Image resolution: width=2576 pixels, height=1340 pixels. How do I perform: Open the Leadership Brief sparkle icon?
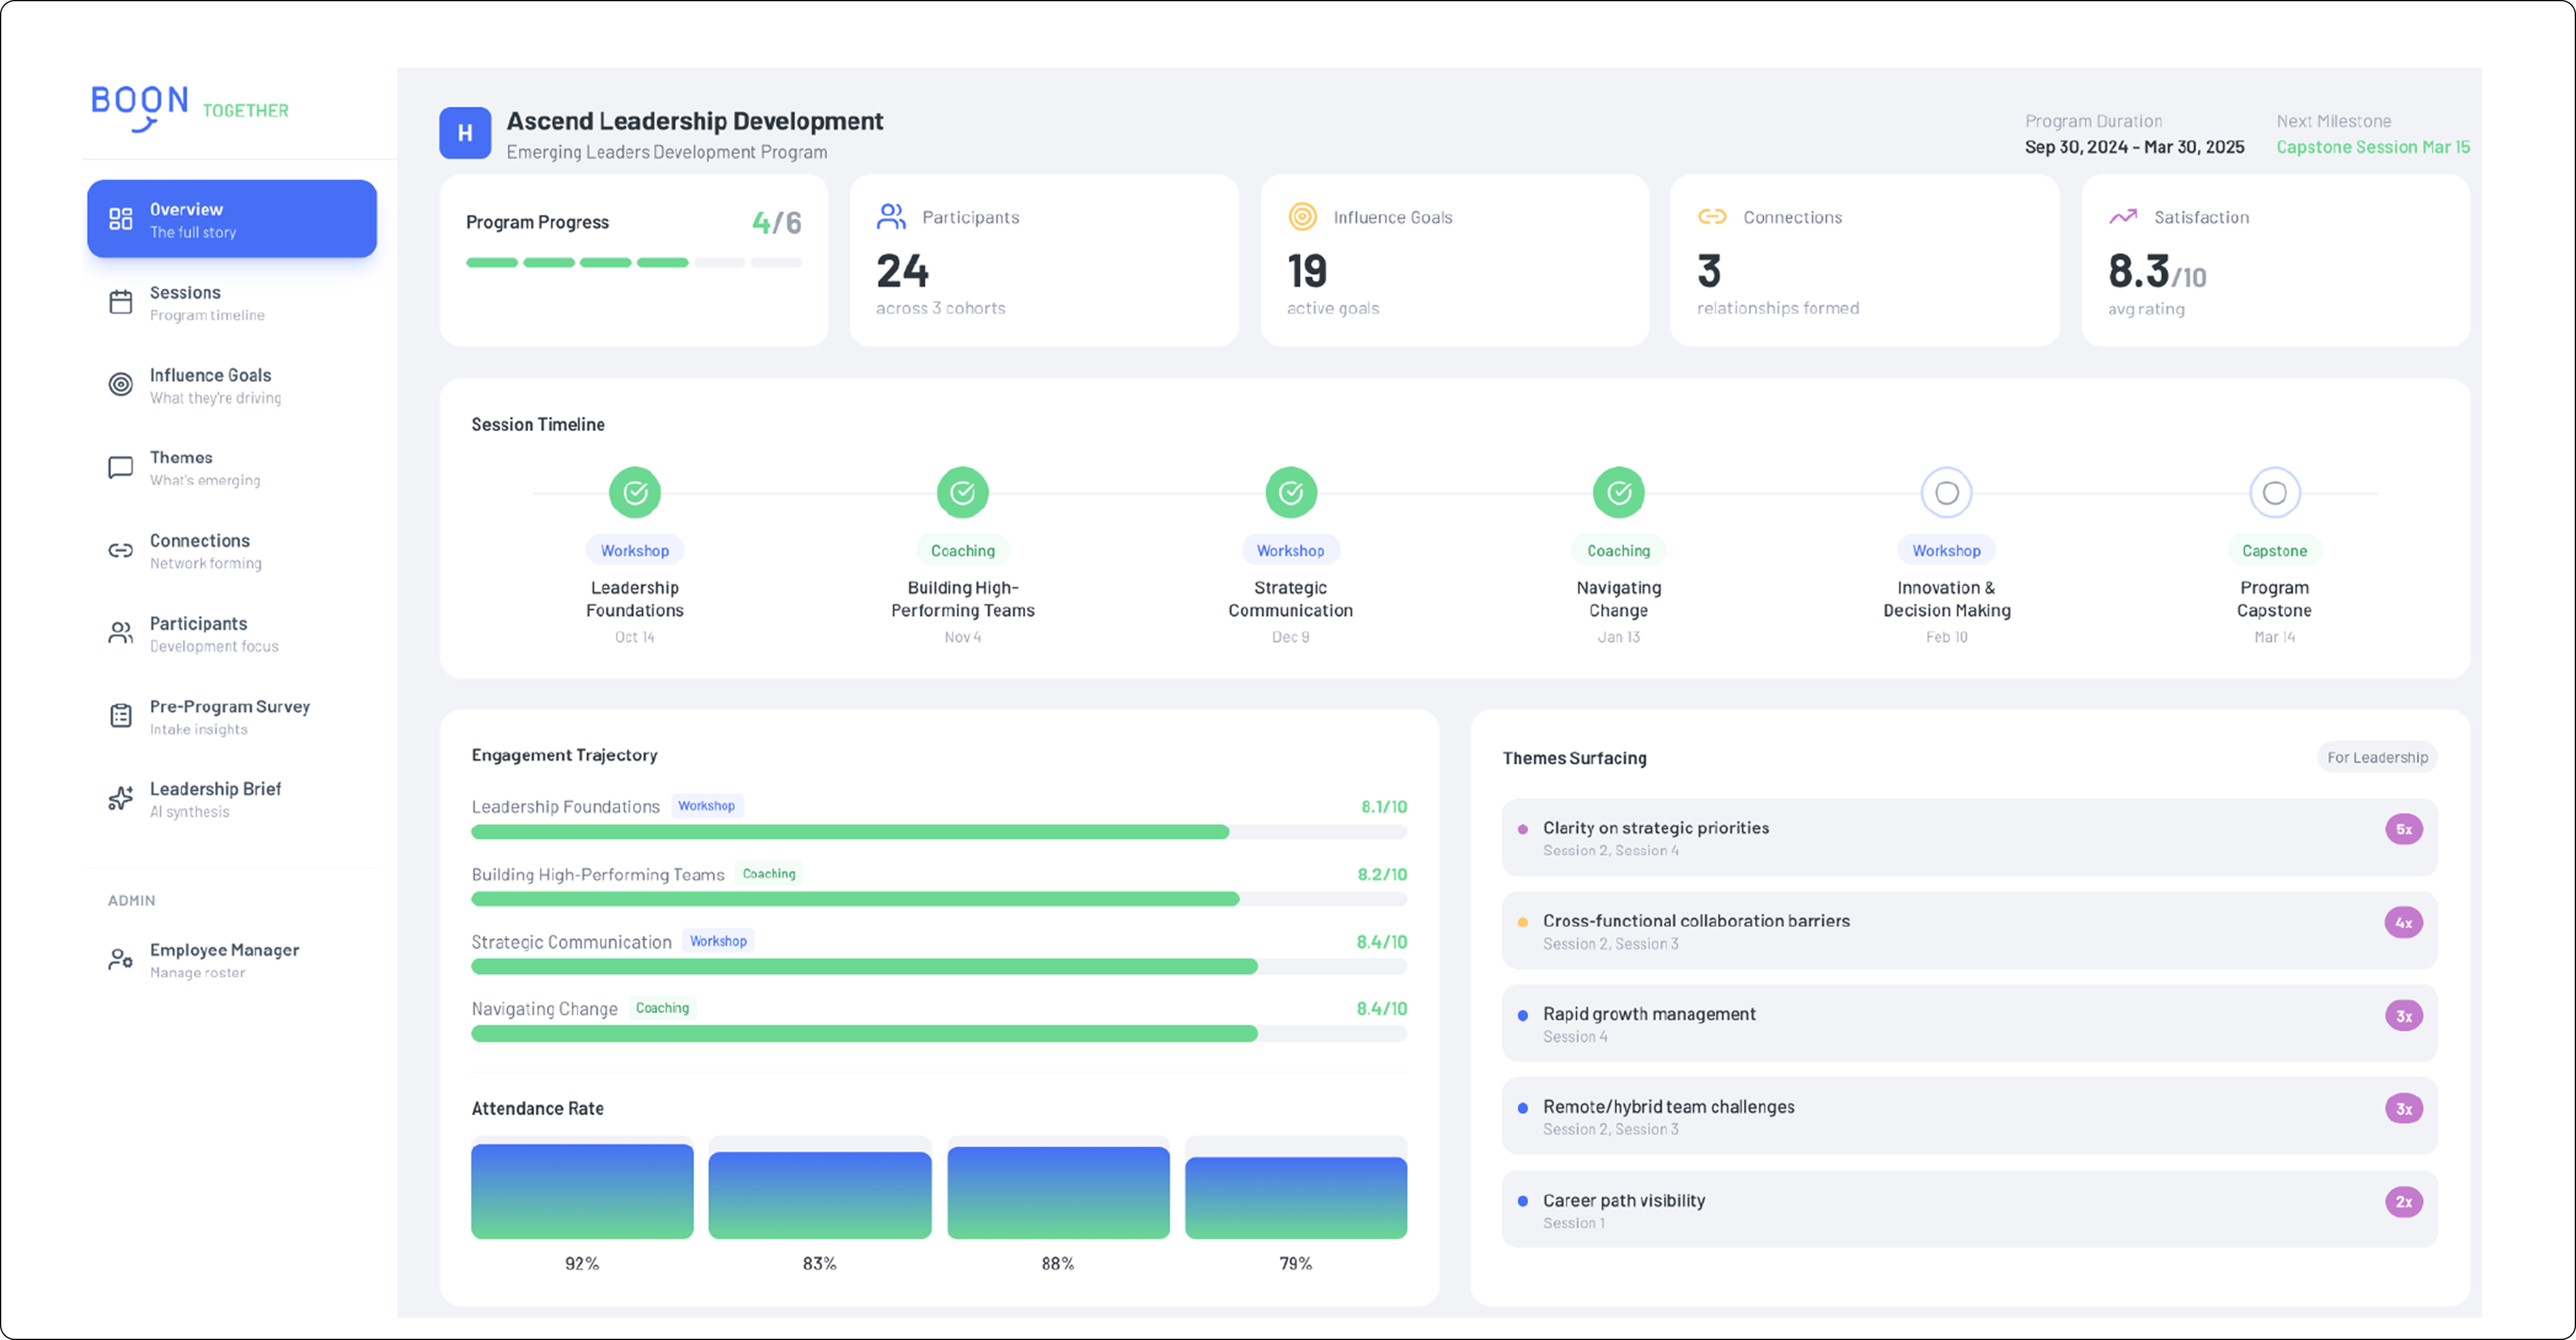(120, 798)
